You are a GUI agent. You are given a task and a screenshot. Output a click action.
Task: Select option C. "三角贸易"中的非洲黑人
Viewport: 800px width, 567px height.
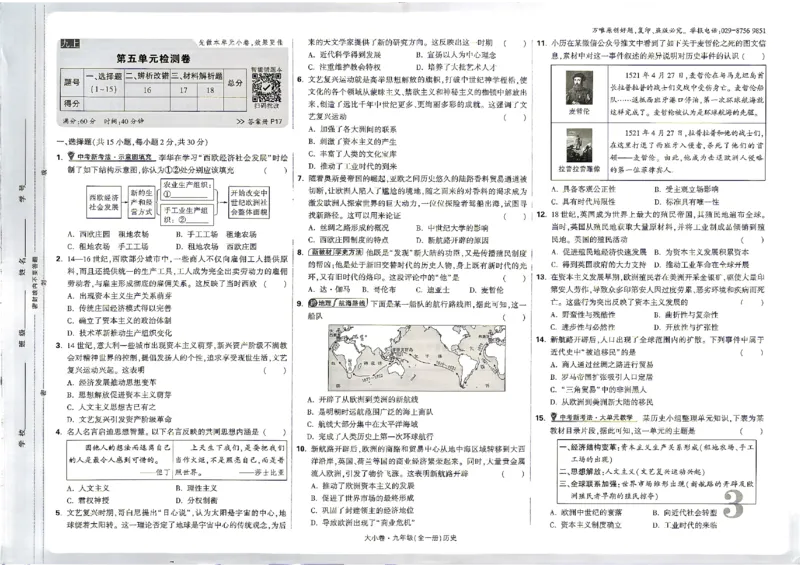tap(598, 389)
